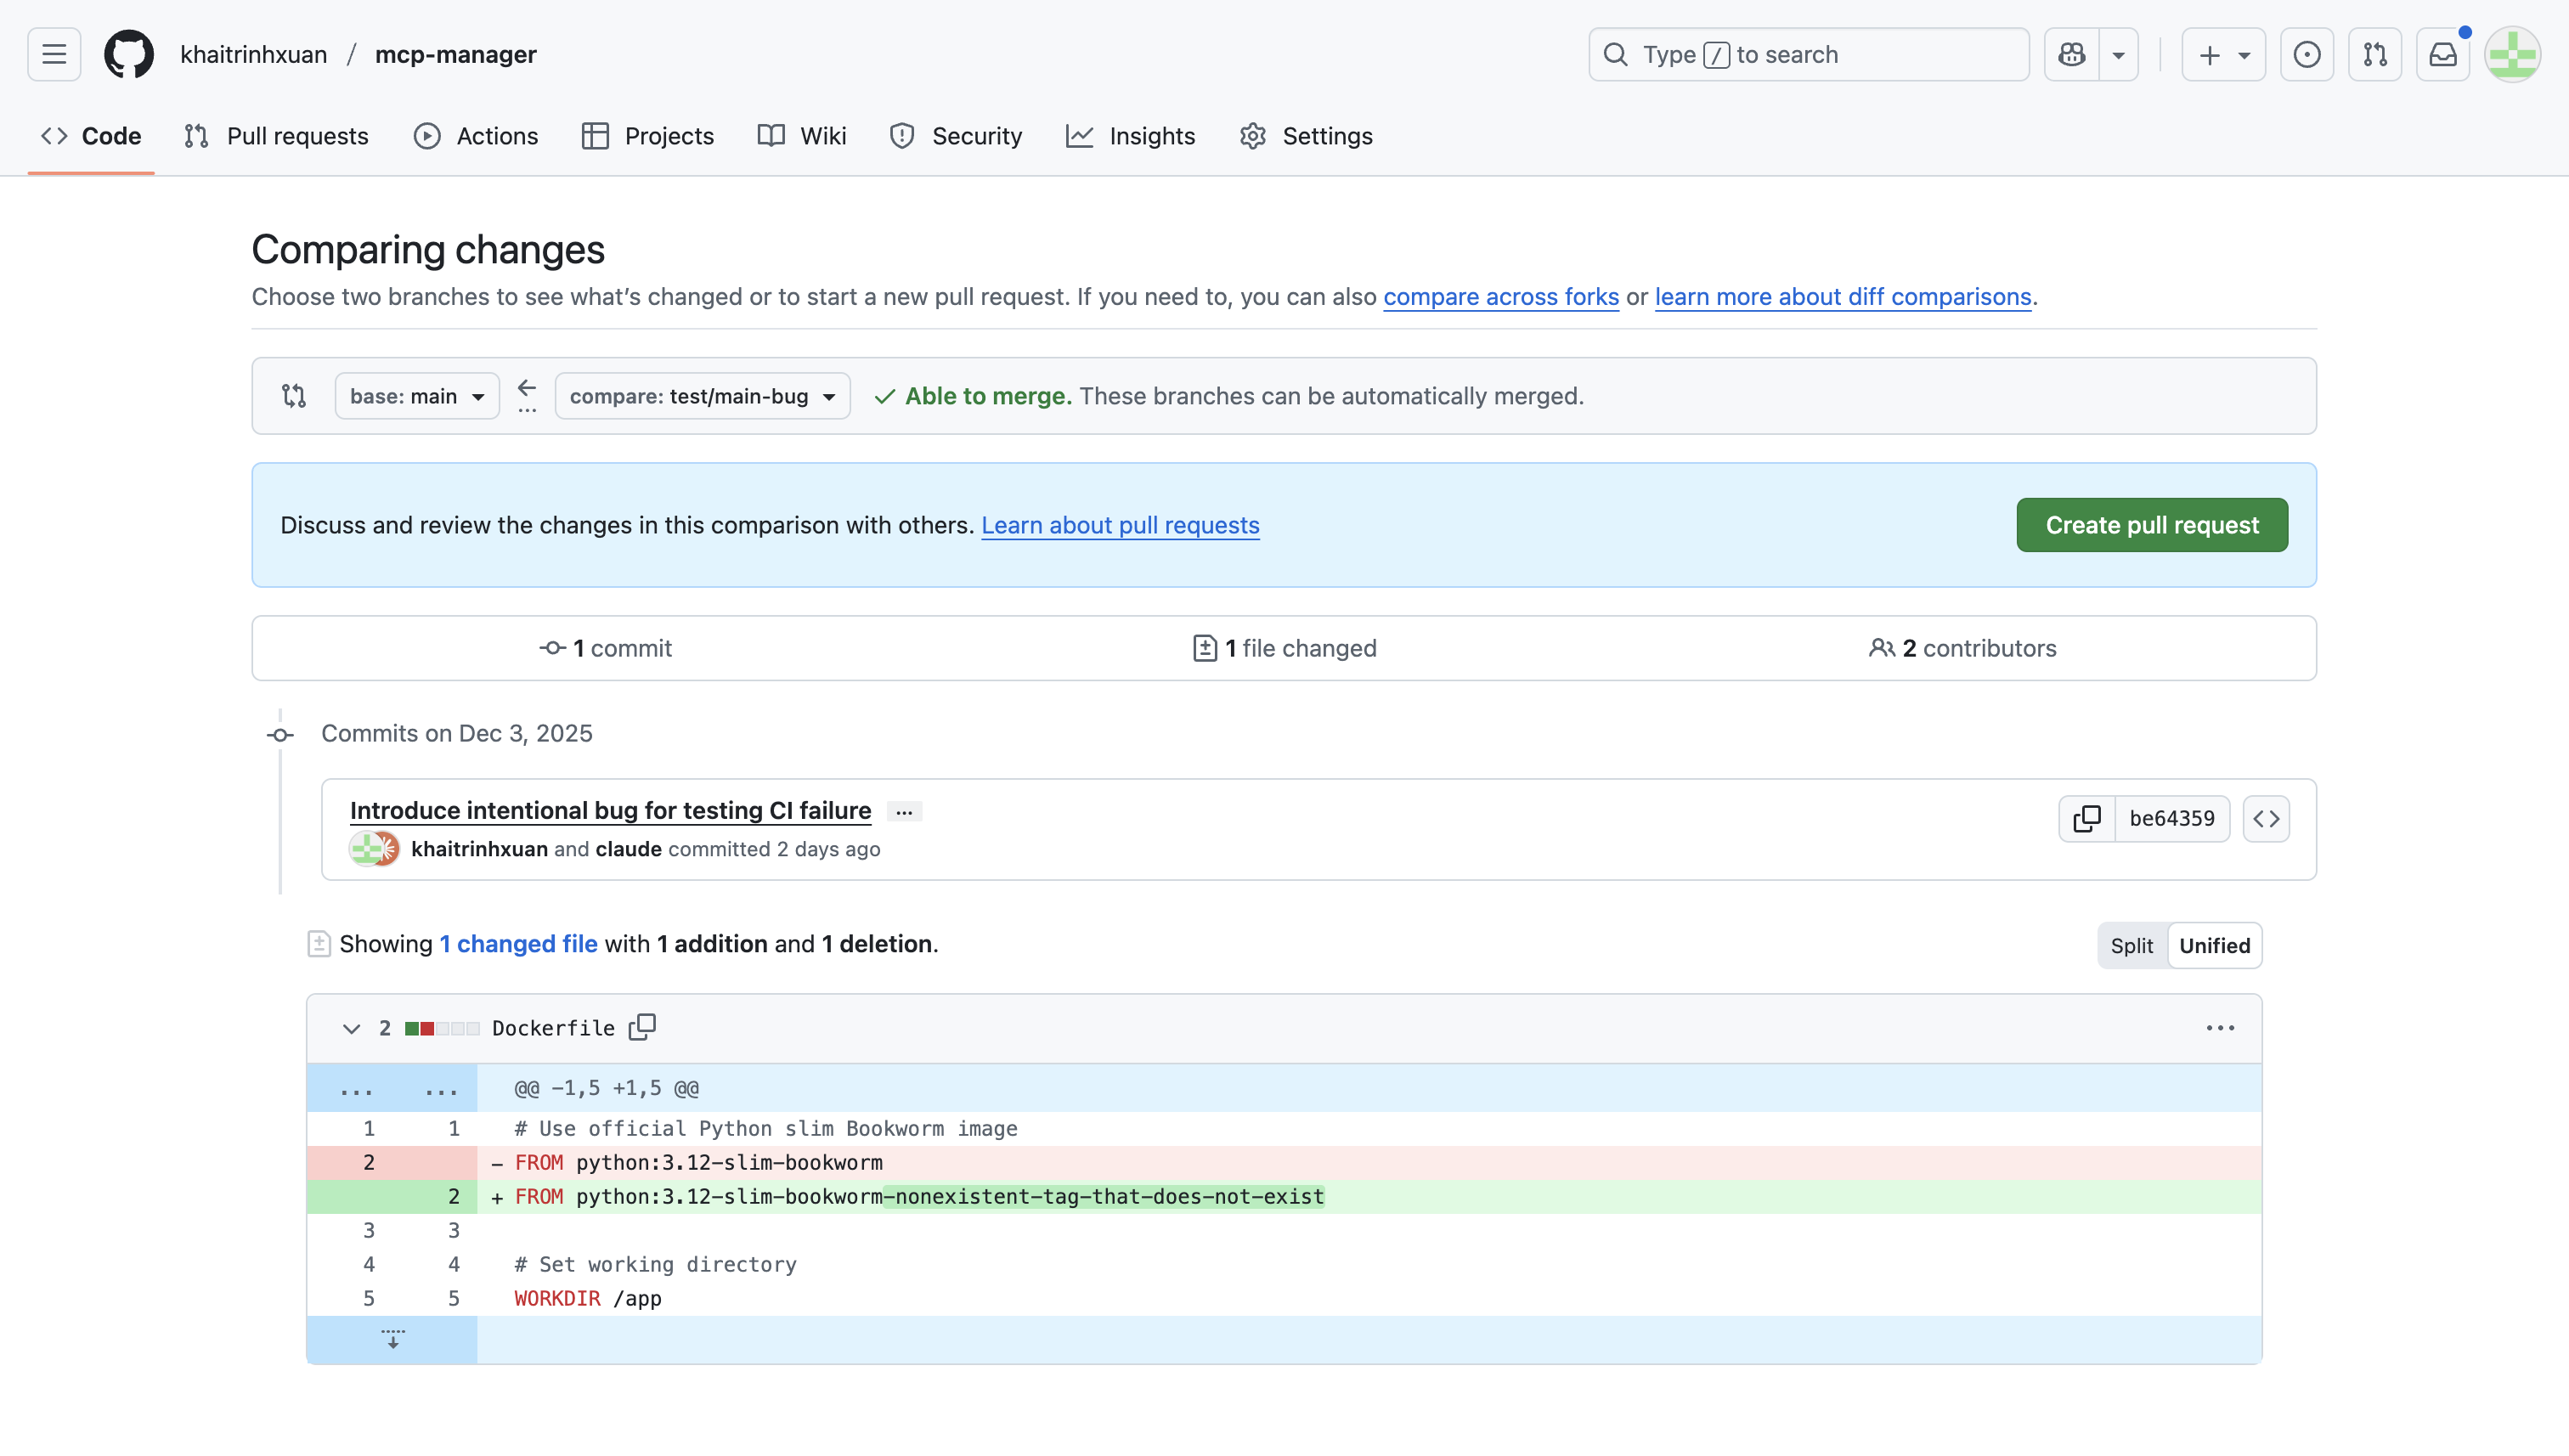The image size is (2569, 1456).
Task: Open the notifications inbox icon
Action: tap(2443, 54)
